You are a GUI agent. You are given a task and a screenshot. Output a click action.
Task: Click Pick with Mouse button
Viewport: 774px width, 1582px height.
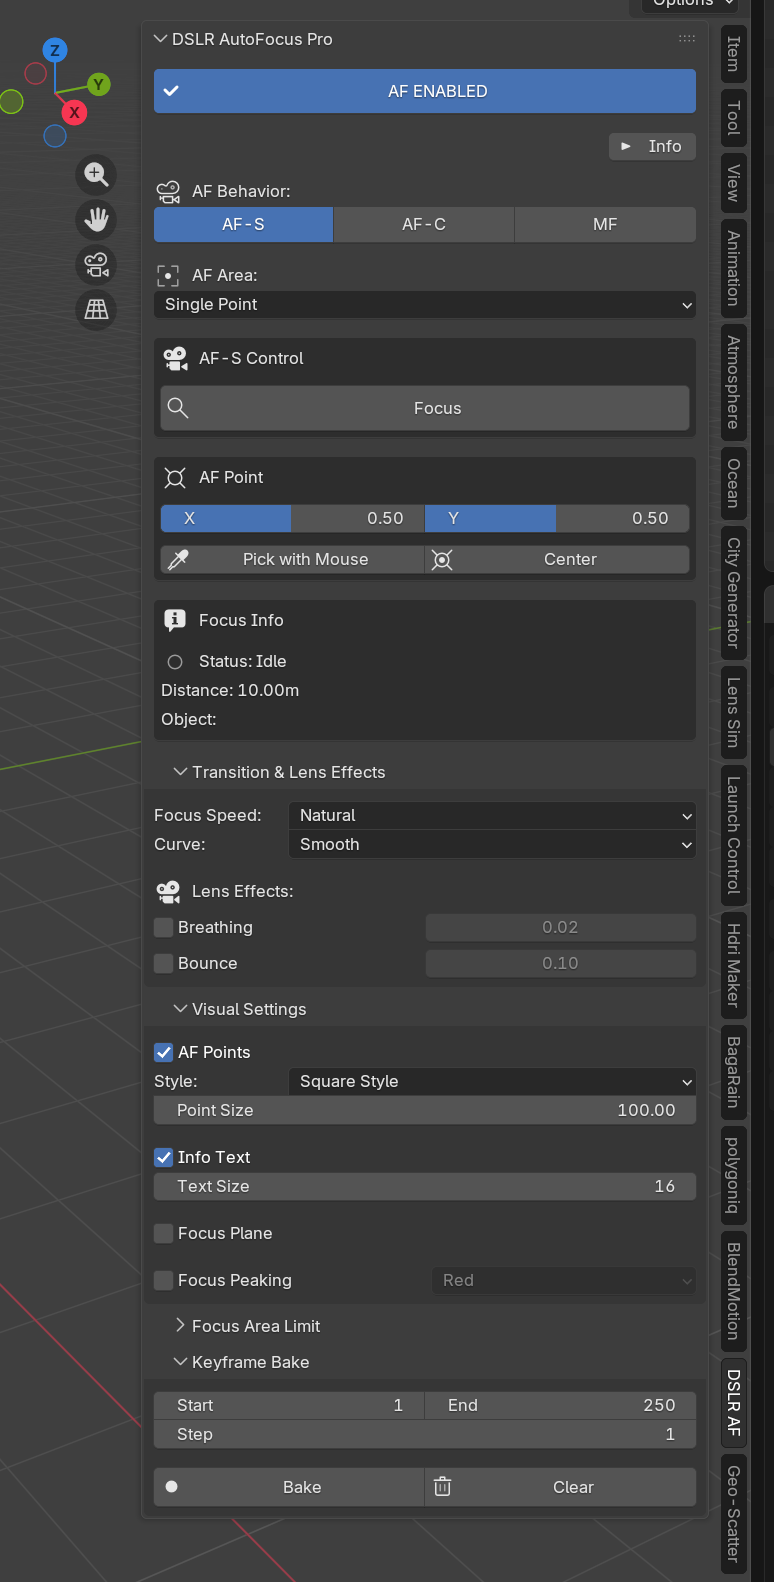[292, 559]
